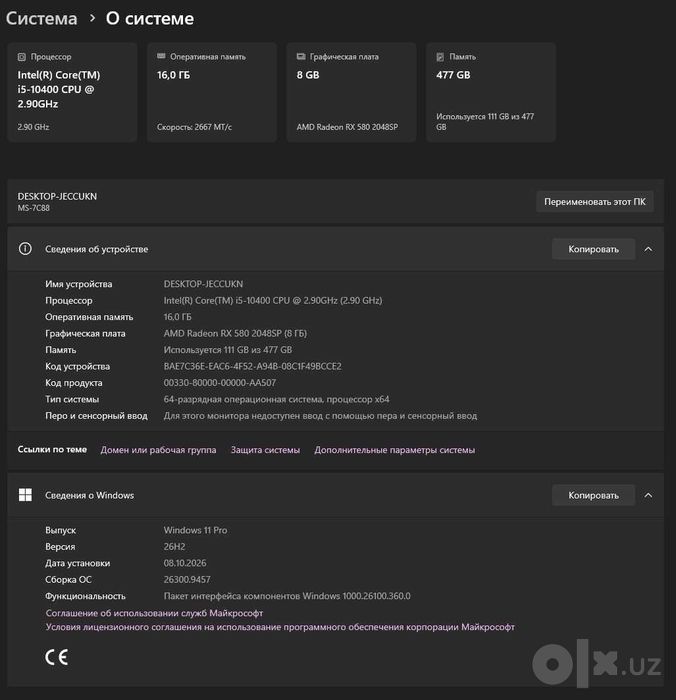Click the Windows logo beside Сведения о Windows
The image size is (676, 700).
click(x=25, y=495)
